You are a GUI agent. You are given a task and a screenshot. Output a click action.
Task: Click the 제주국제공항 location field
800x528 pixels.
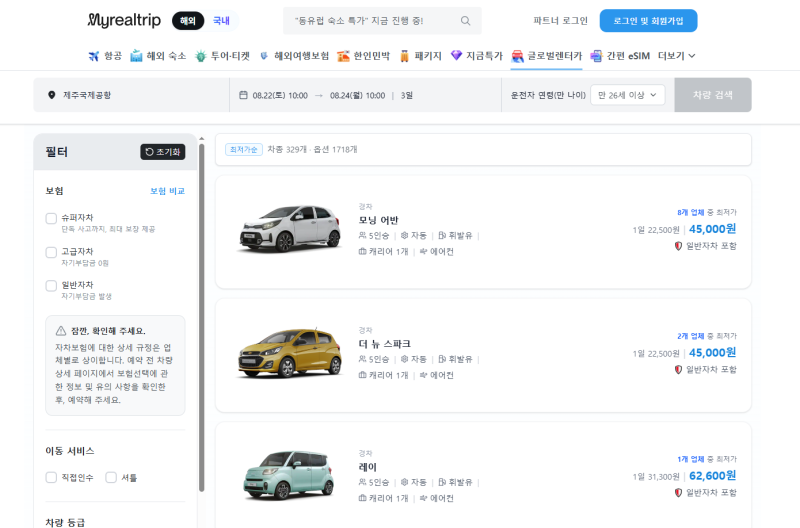[x=132, y=95]
